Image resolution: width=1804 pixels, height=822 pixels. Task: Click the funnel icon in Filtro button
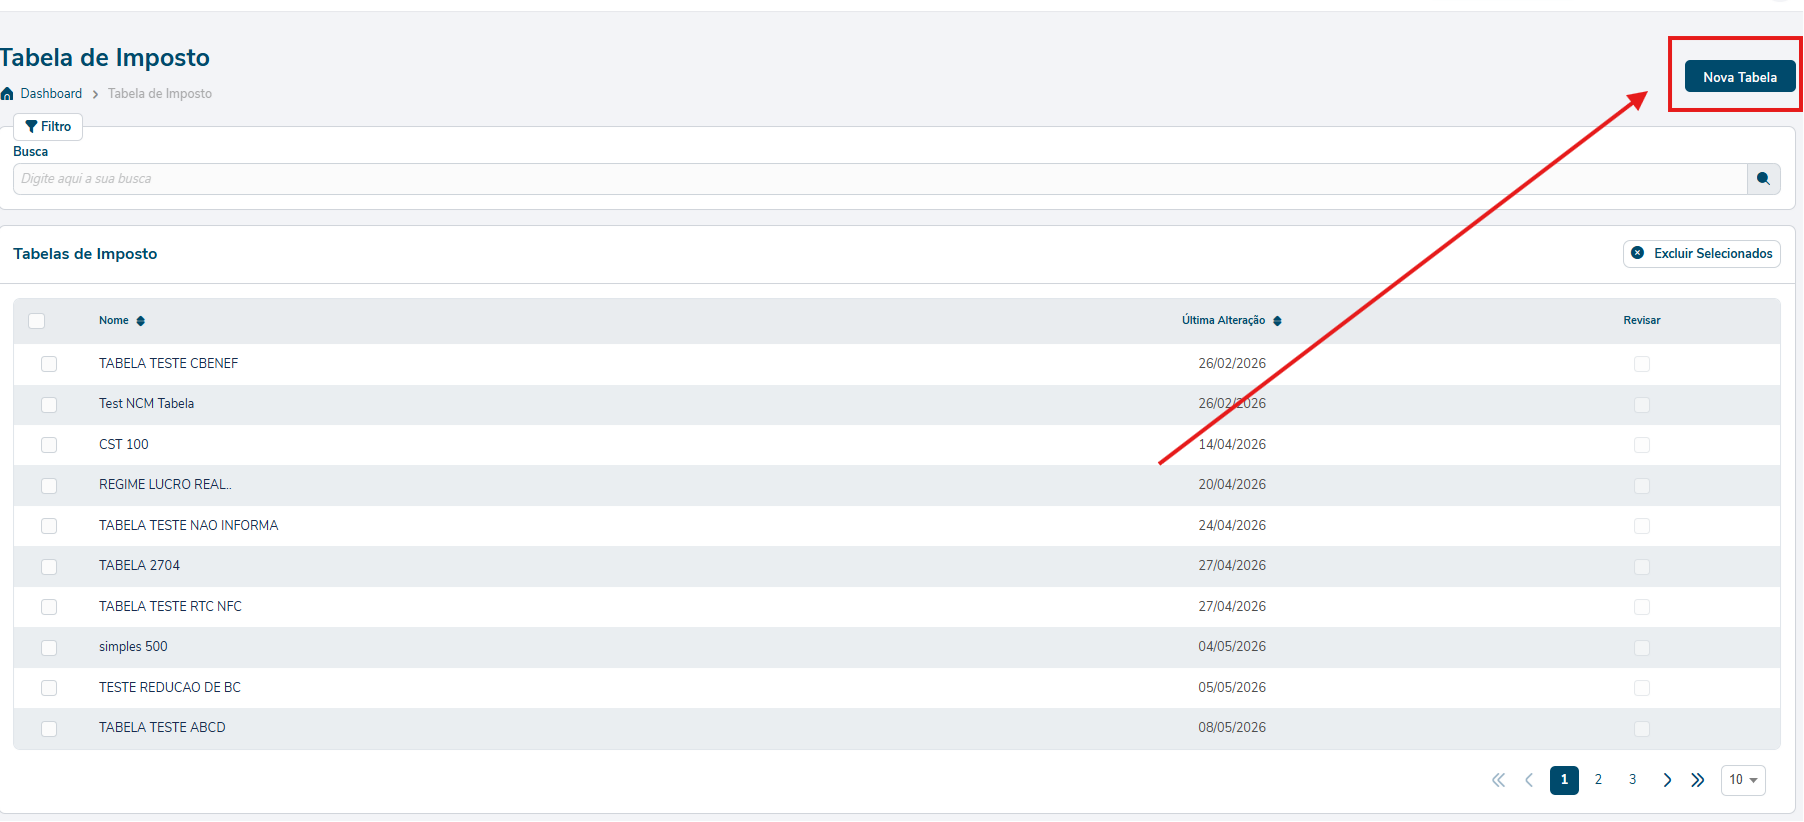pyautogui.click(x=31, y=127)
